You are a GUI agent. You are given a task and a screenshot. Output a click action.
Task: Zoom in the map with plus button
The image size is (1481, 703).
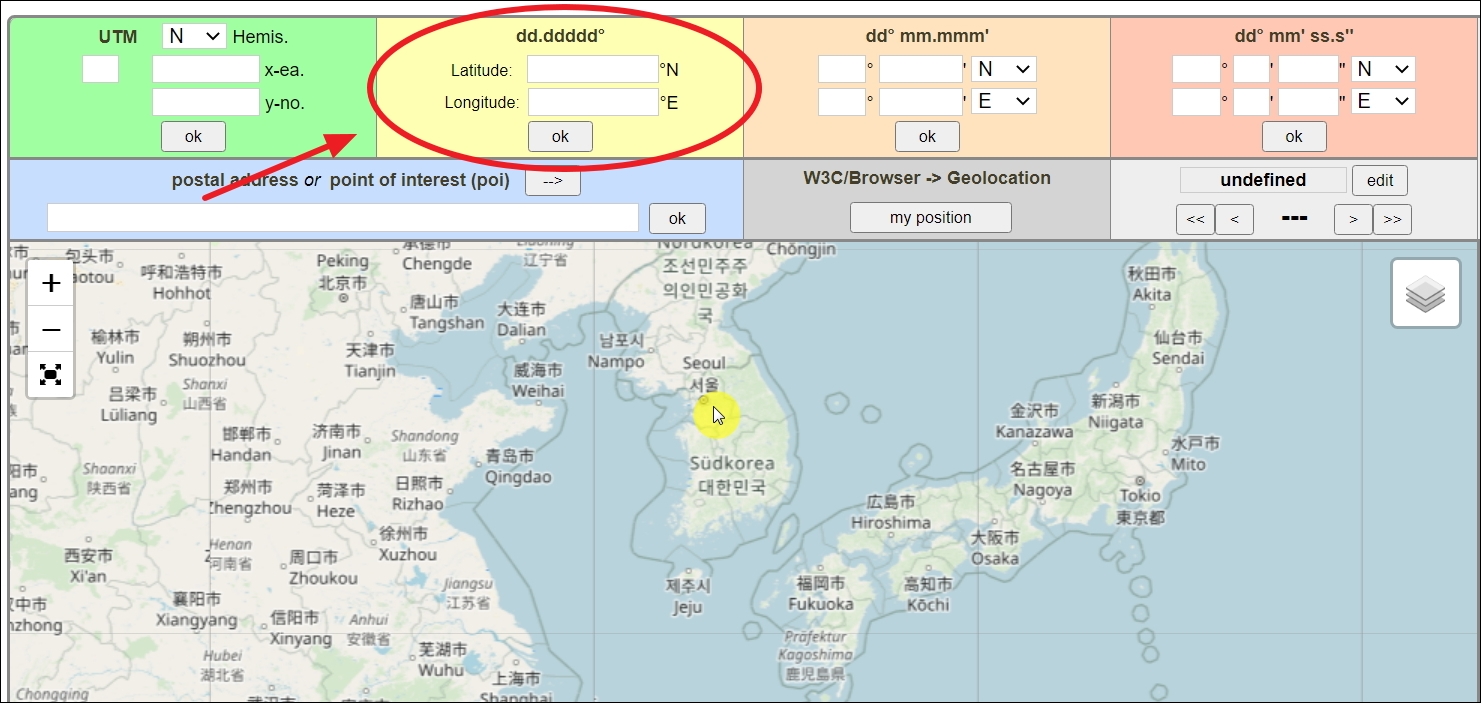click(x=51, y=284)
